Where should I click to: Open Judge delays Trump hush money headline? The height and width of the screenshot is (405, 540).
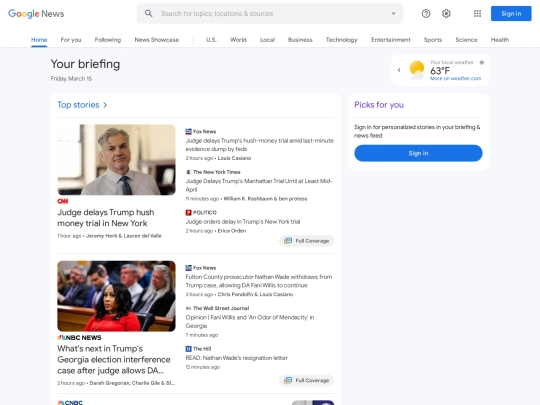point(106,218)
